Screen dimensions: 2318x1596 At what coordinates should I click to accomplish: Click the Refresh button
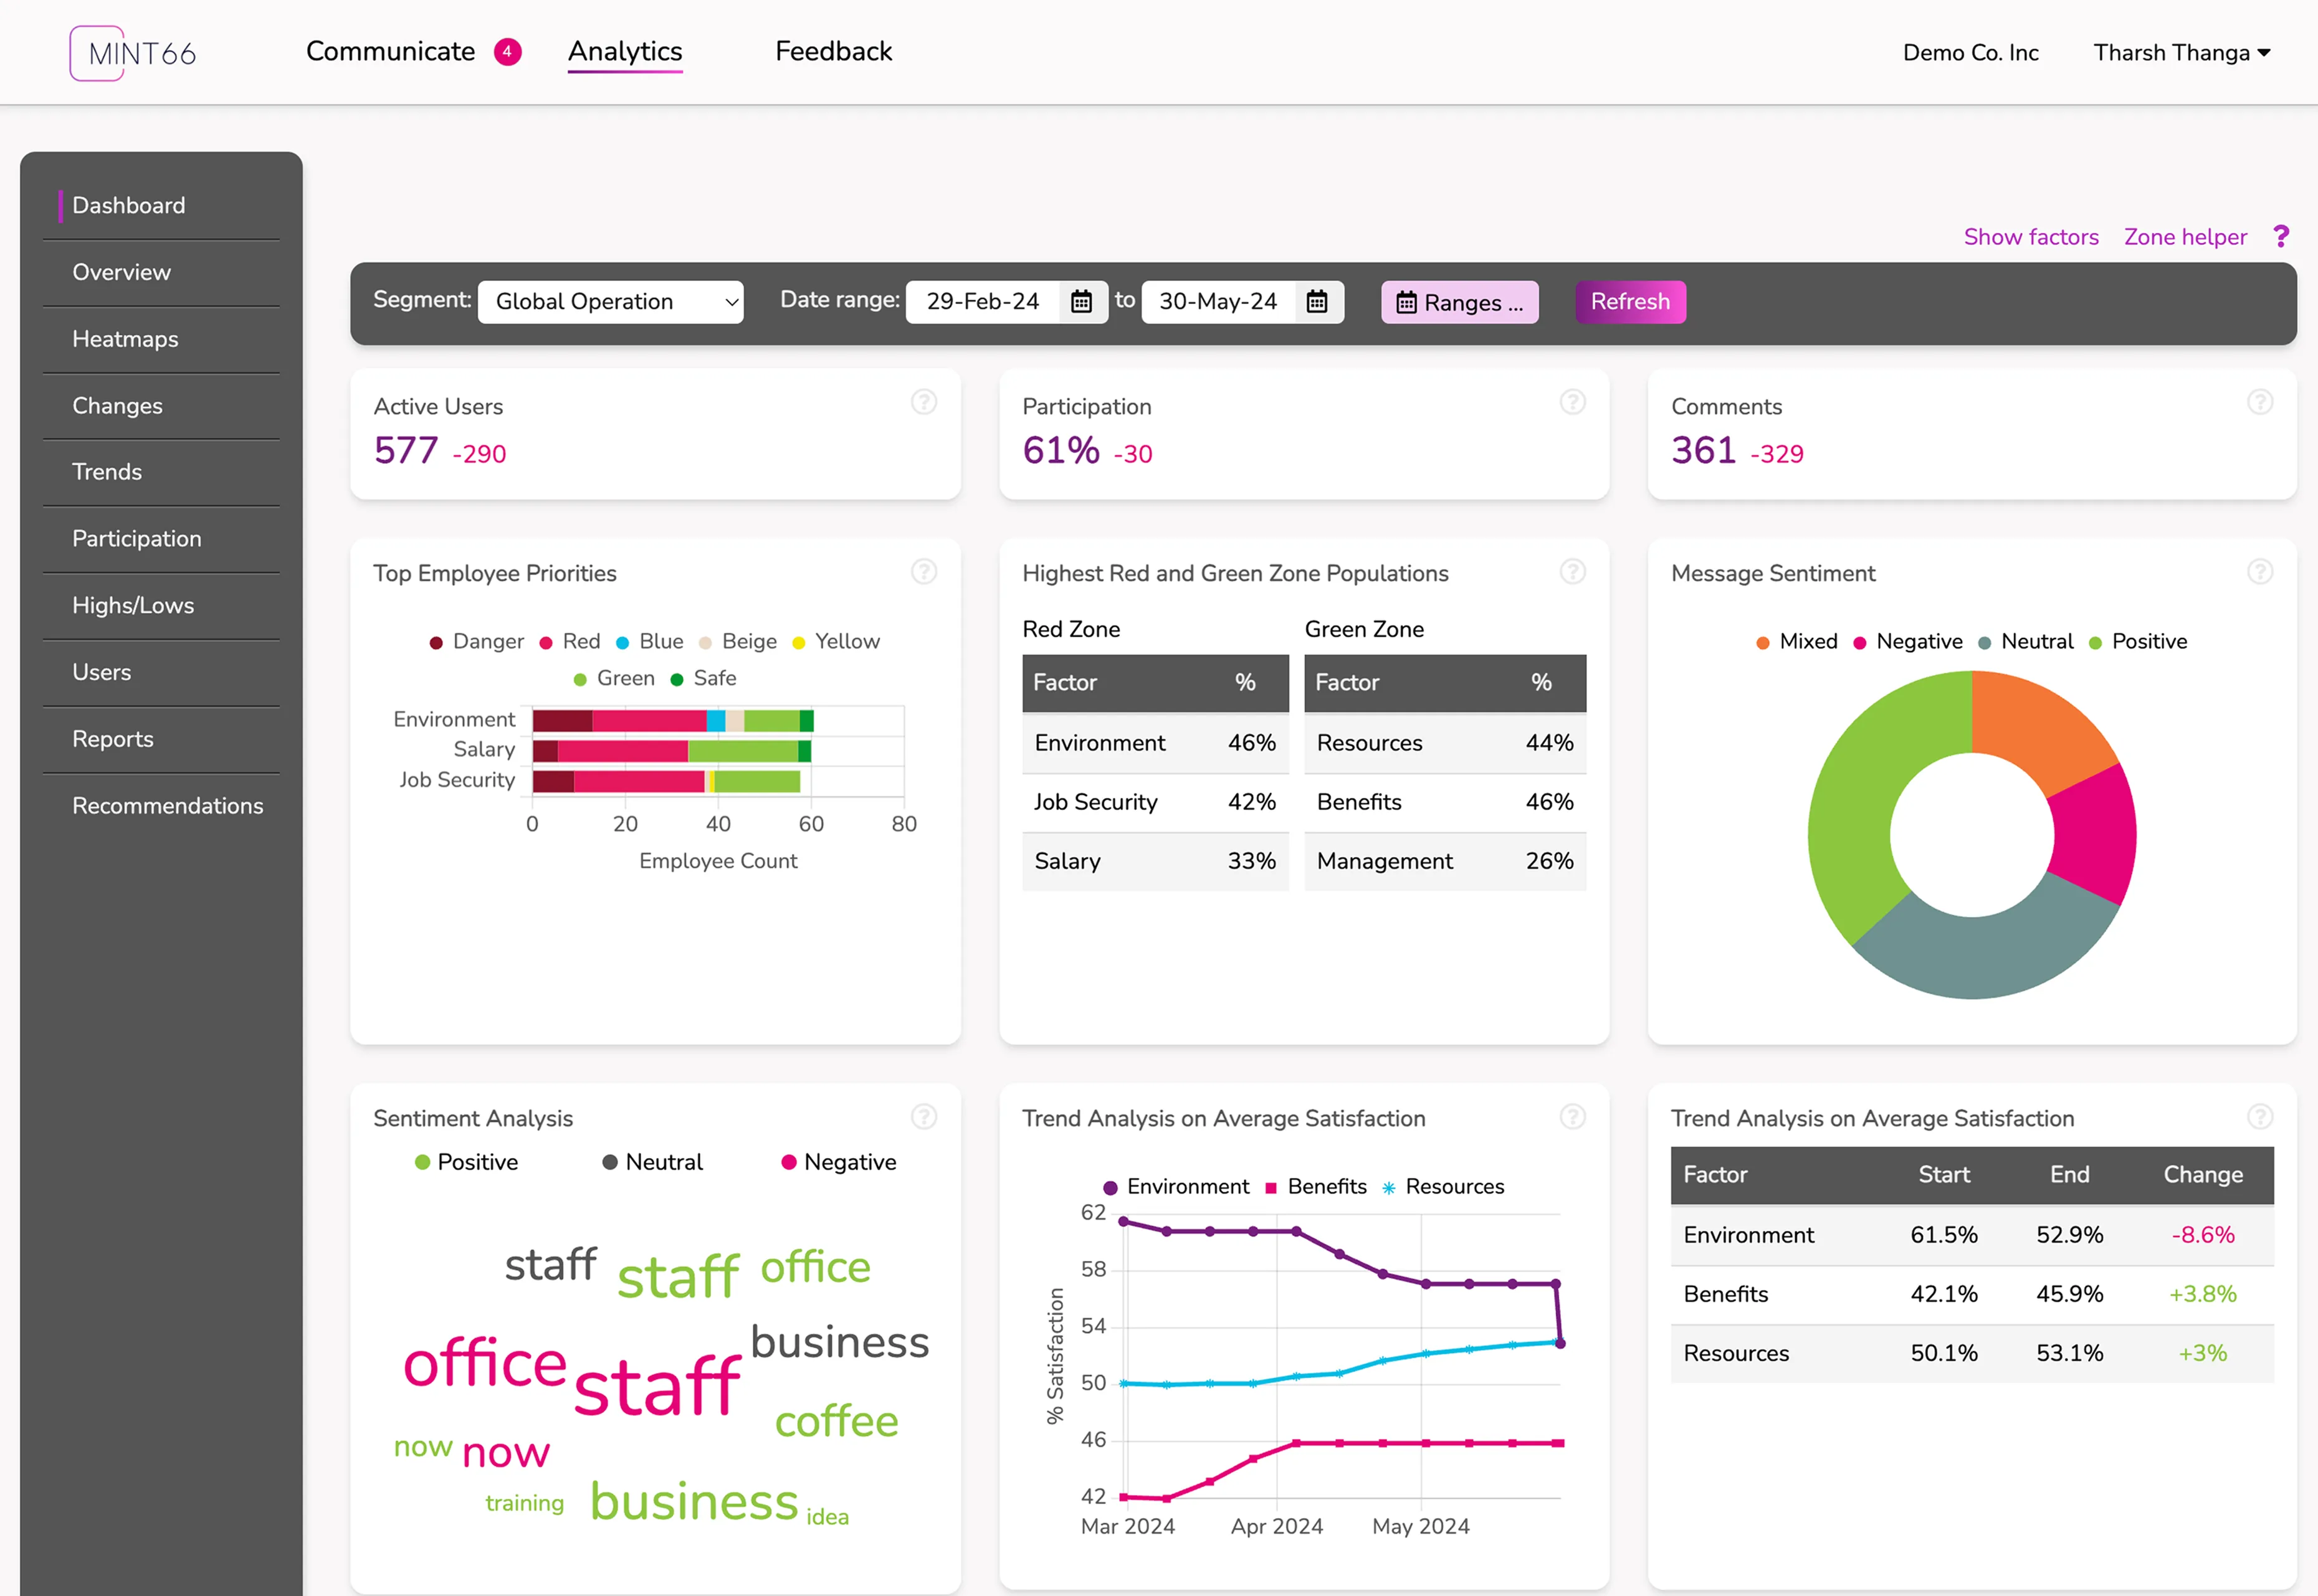click(x=1630, y=302)
